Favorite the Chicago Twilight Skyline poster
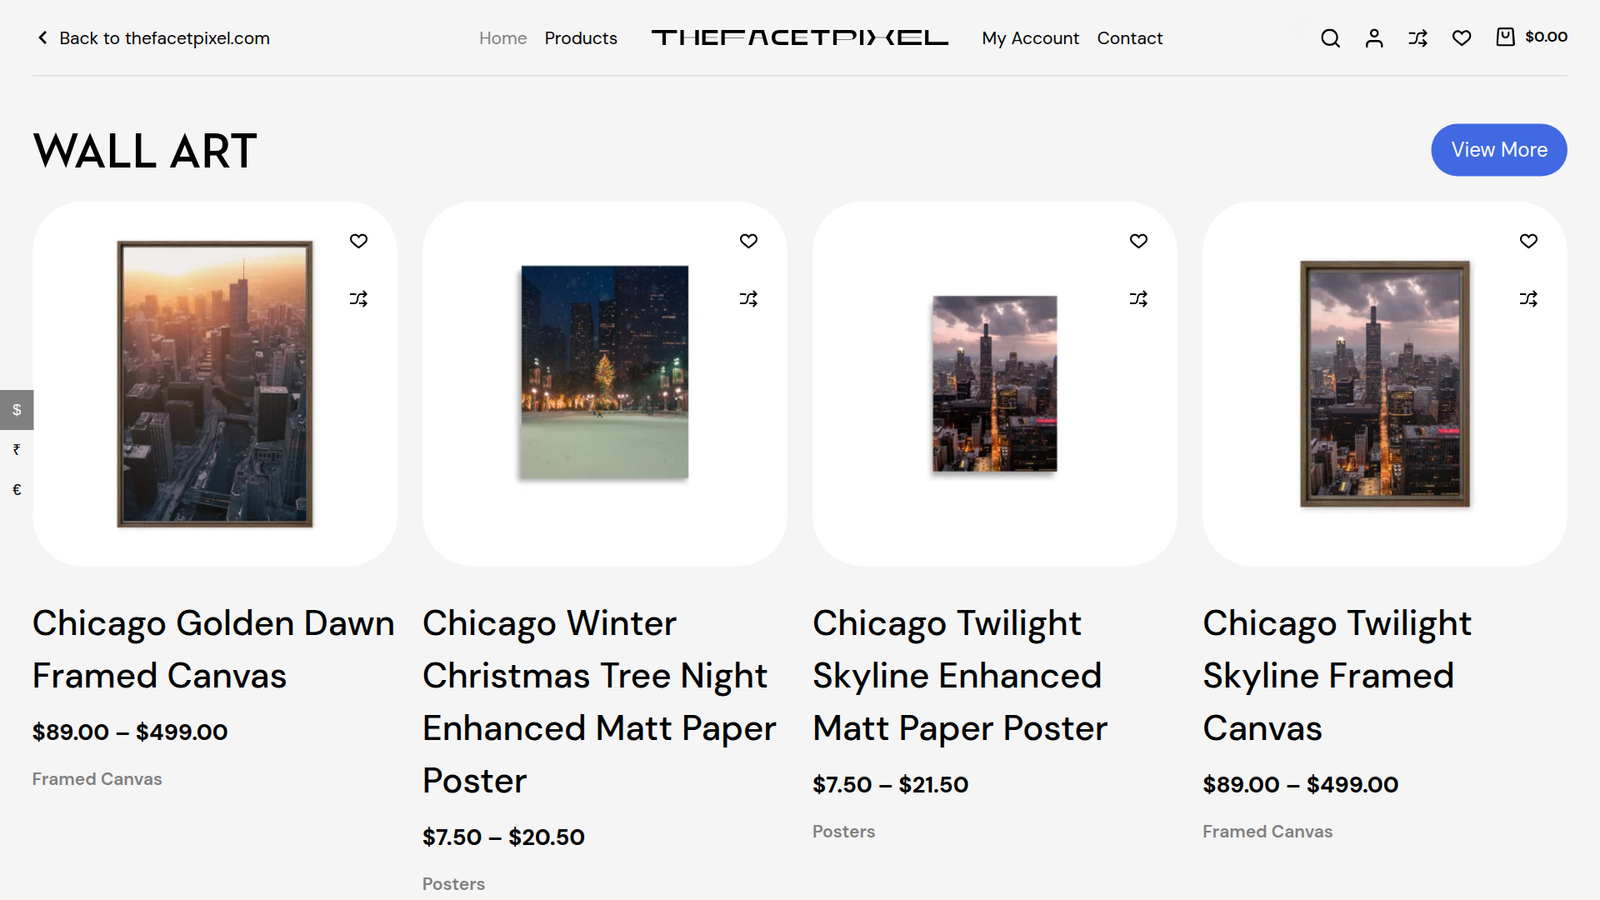The height and width of the screenshot is (900, 1600). click(1139, 241)
